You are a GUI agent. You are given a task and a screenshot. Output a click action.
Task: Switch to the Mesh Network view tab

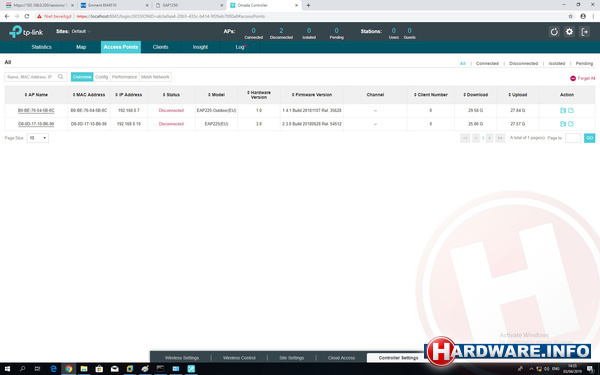tap(155, 77)
